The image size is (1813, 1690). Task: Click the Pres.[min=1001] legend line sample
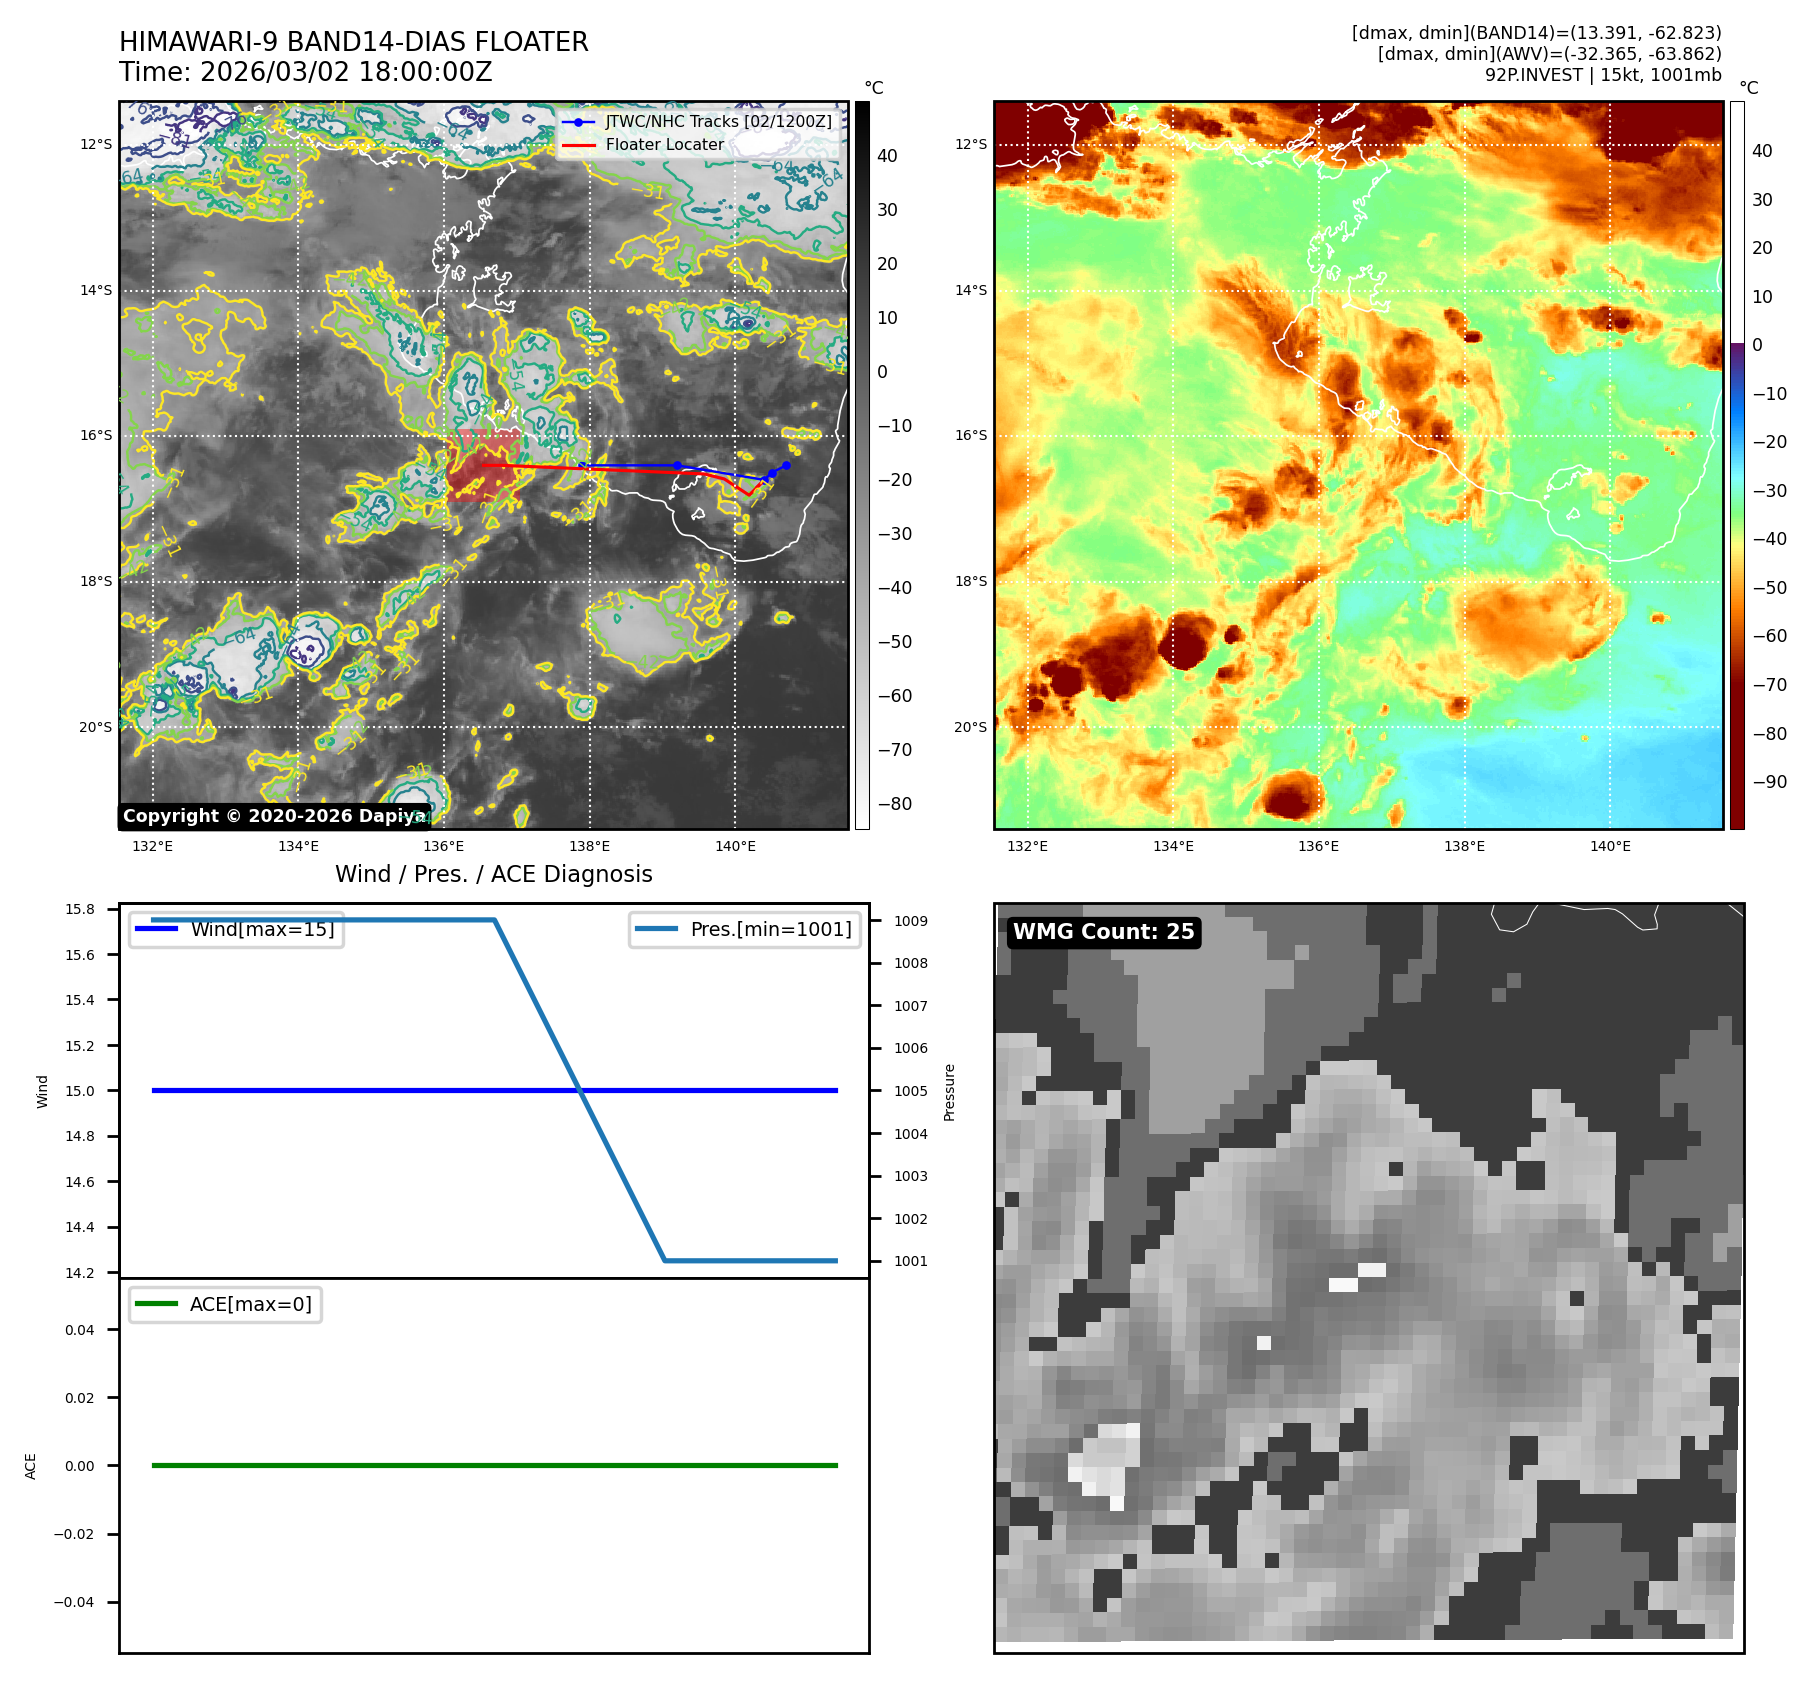(656, 929)
